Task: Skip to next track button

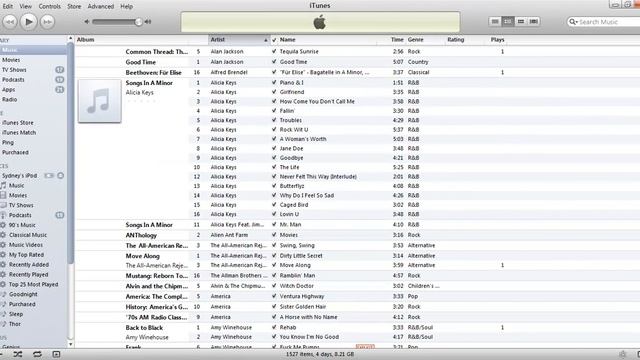Action: tap(47, 22)
